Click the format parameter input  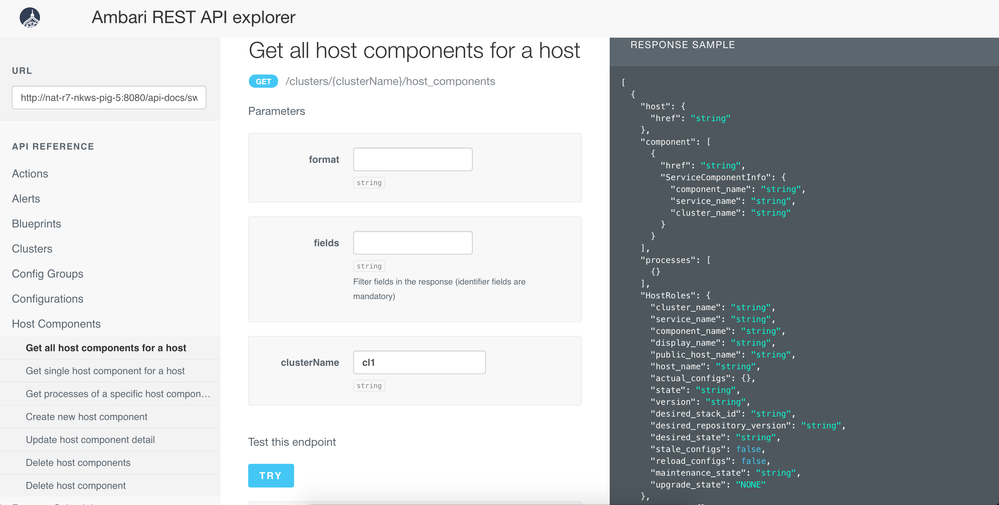click(413, 159)
